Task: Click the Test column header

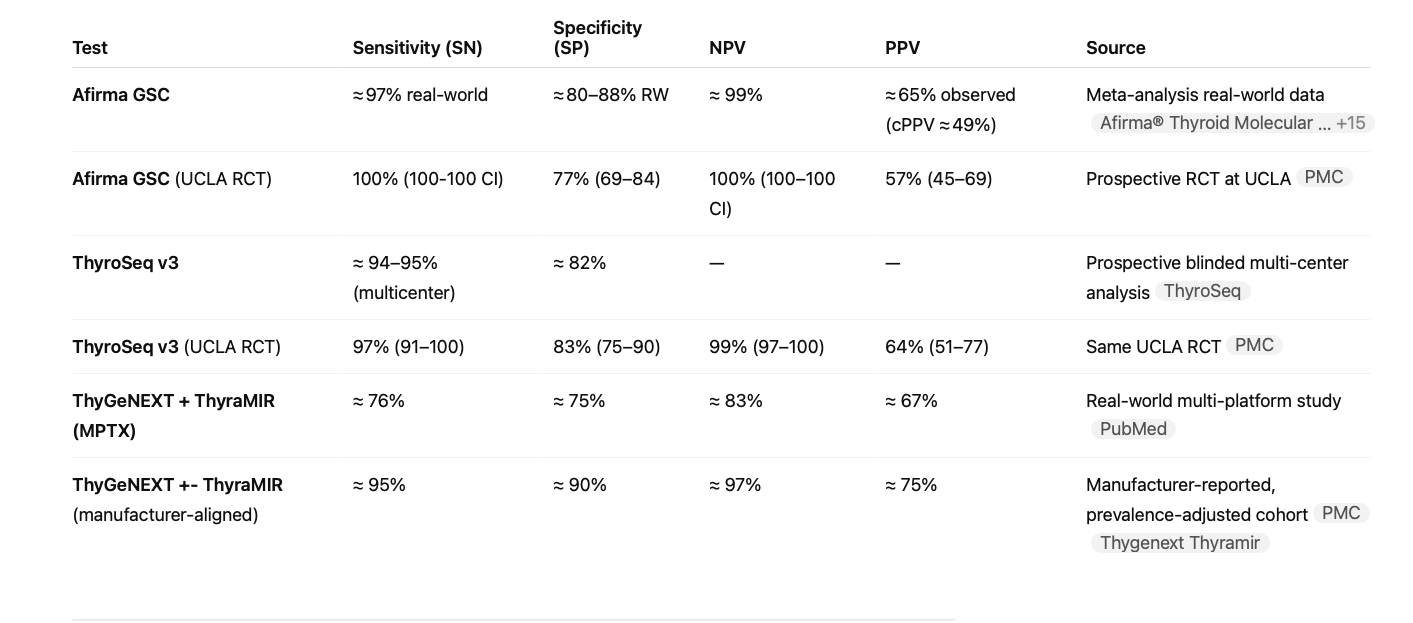Action: coord(90,48)
